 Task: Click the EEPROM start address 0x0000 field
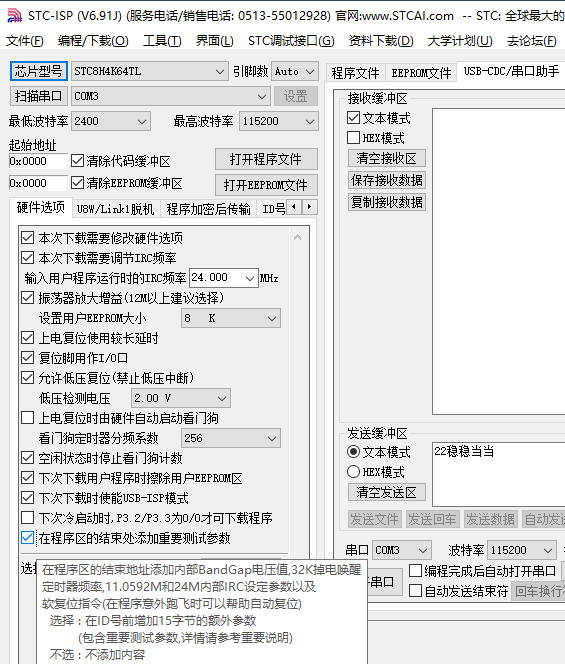click(x=38, y=183)
